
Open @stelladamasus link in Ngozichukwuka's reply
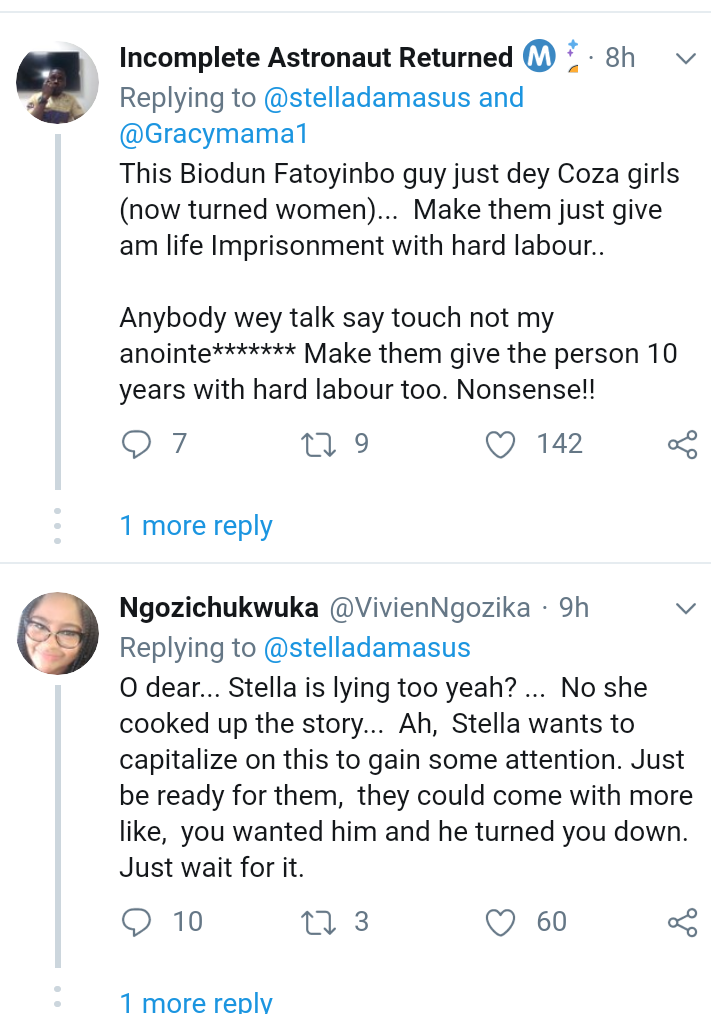point(366,648)
